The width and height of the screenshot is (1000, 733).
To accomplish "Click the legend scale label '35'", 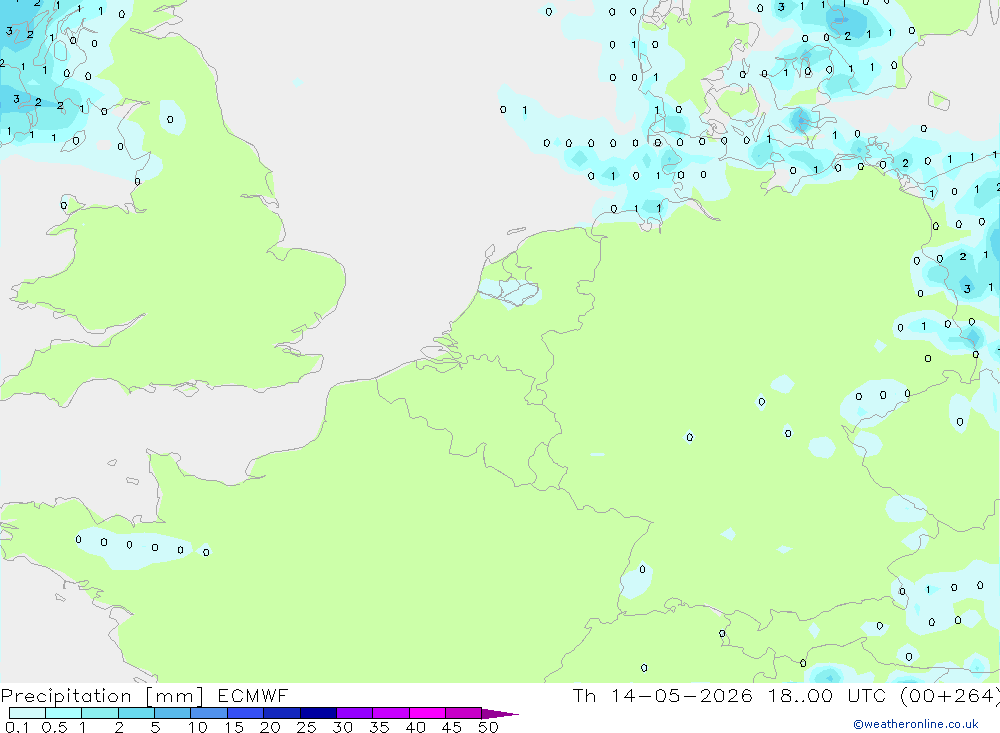I will coord(379,727).
